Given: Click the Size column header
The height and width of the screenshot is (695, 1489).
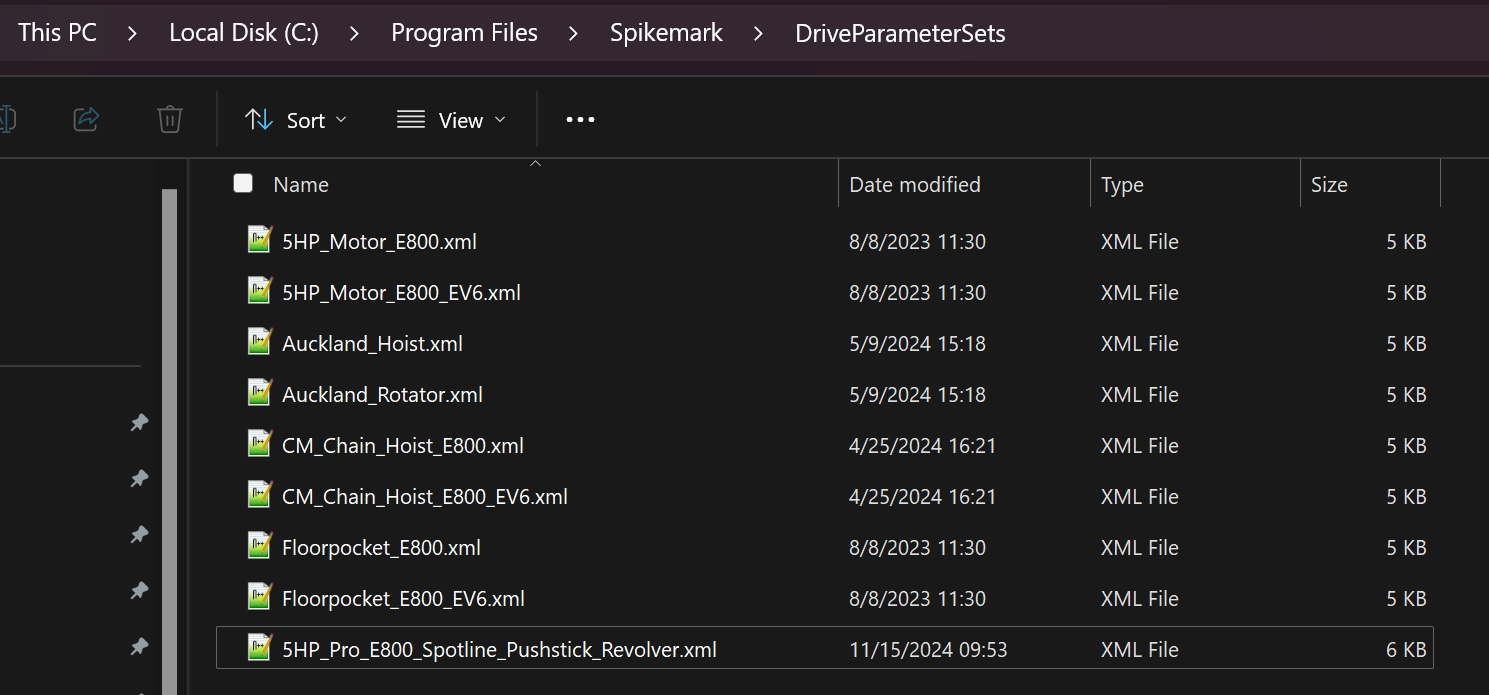Looking at the screenshot, I should [x=1328, y=185].
